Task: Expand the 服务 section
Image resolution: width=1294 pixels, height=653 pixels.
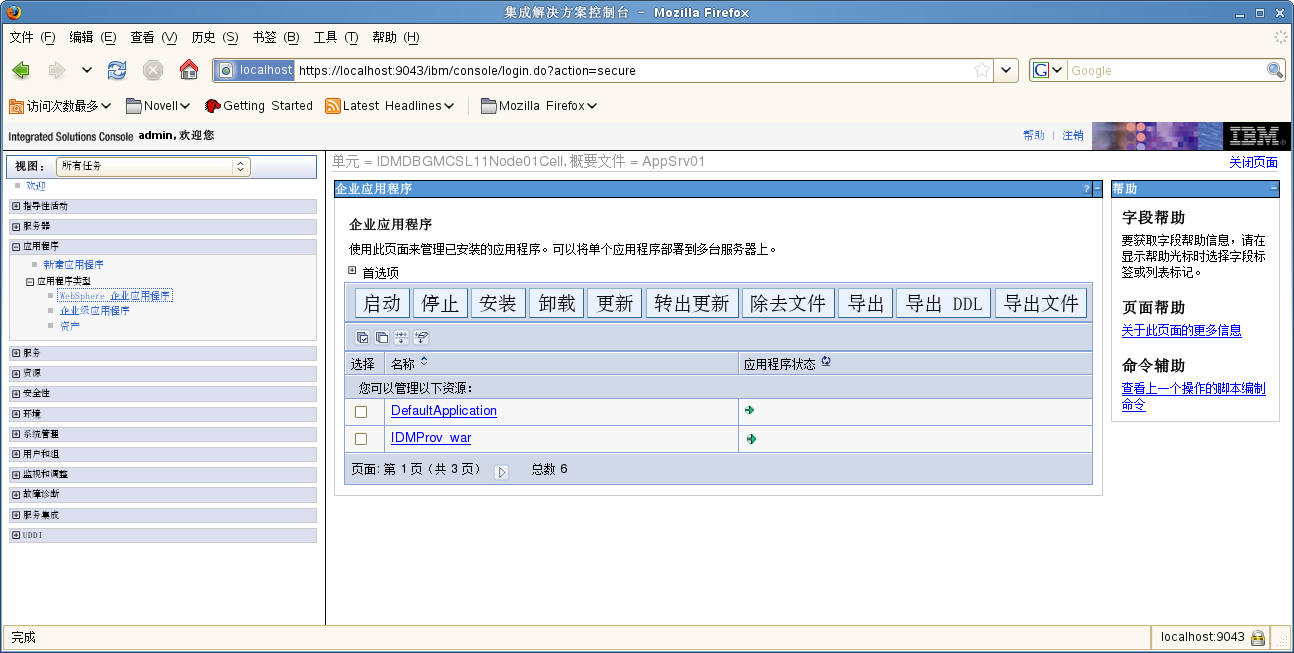Action: point(16,353)
